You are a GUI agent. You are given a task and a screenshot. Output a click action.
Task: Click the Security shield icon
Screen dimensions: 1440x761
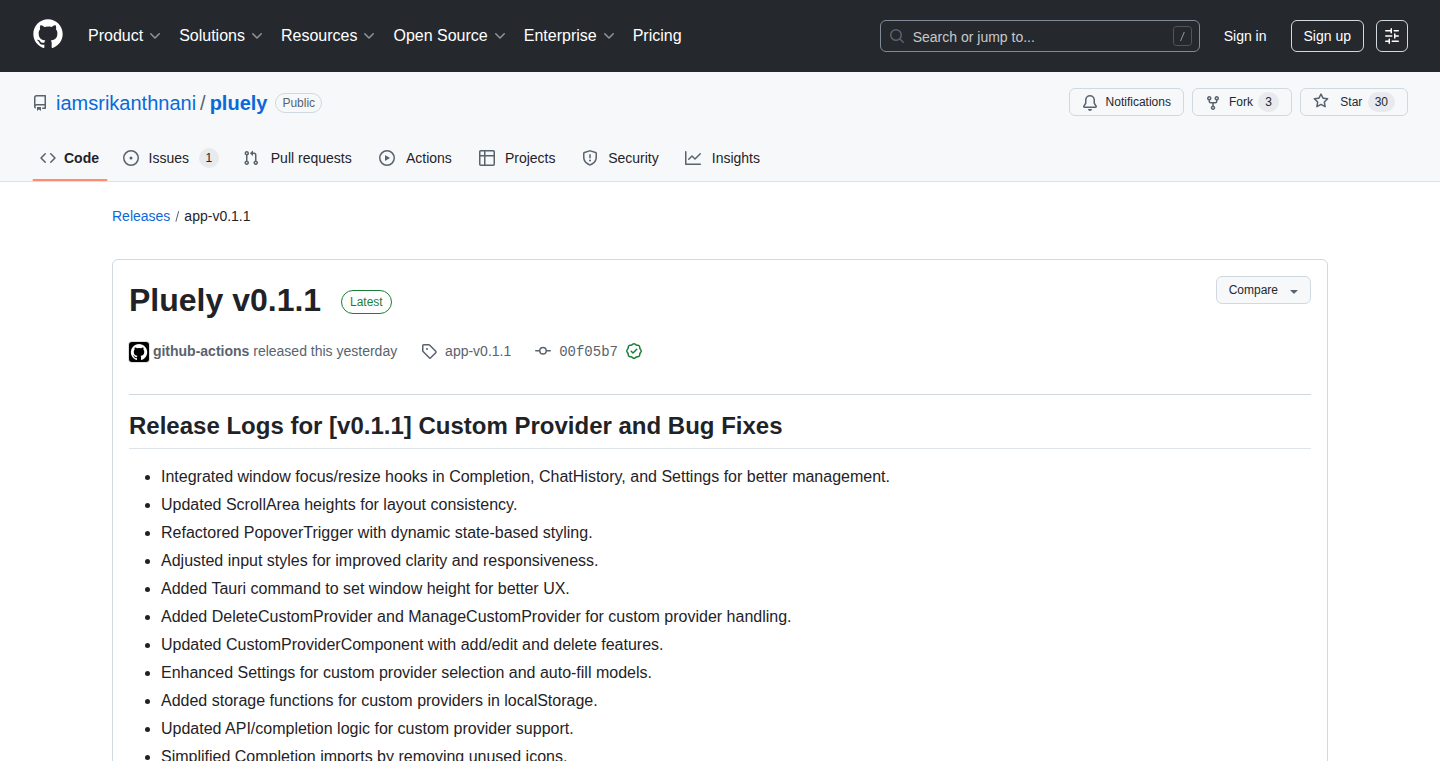590,158
